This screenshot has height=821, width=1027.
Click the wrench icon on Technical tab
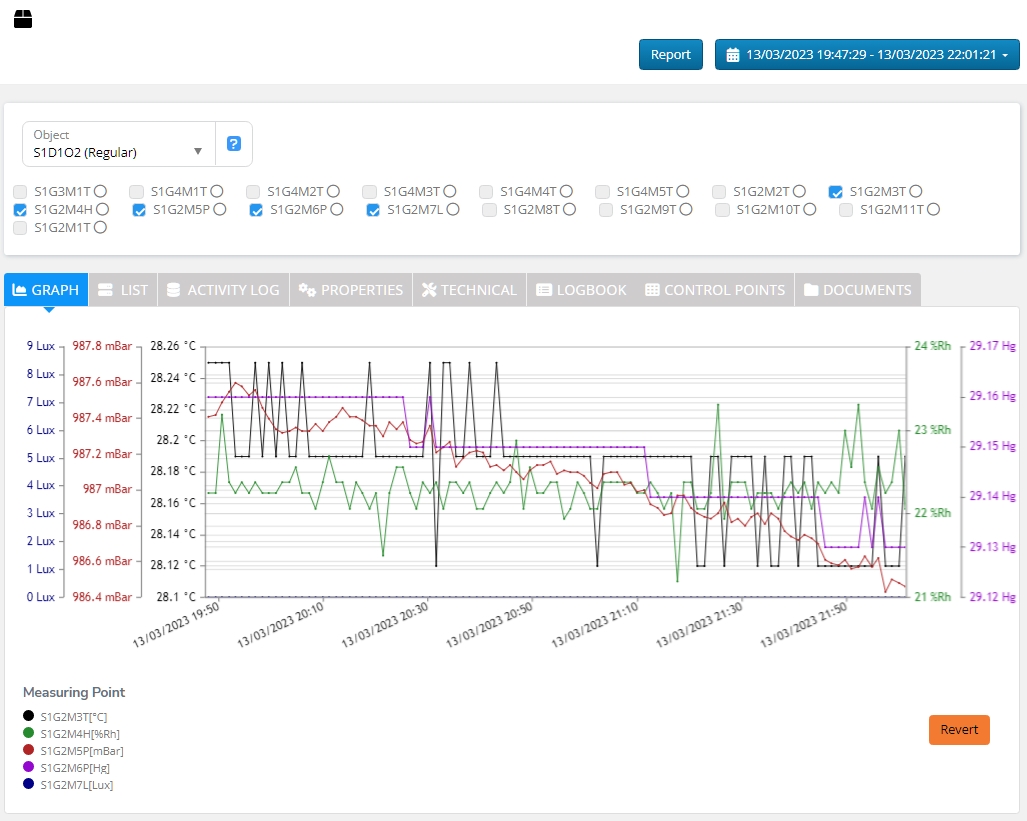429,290
